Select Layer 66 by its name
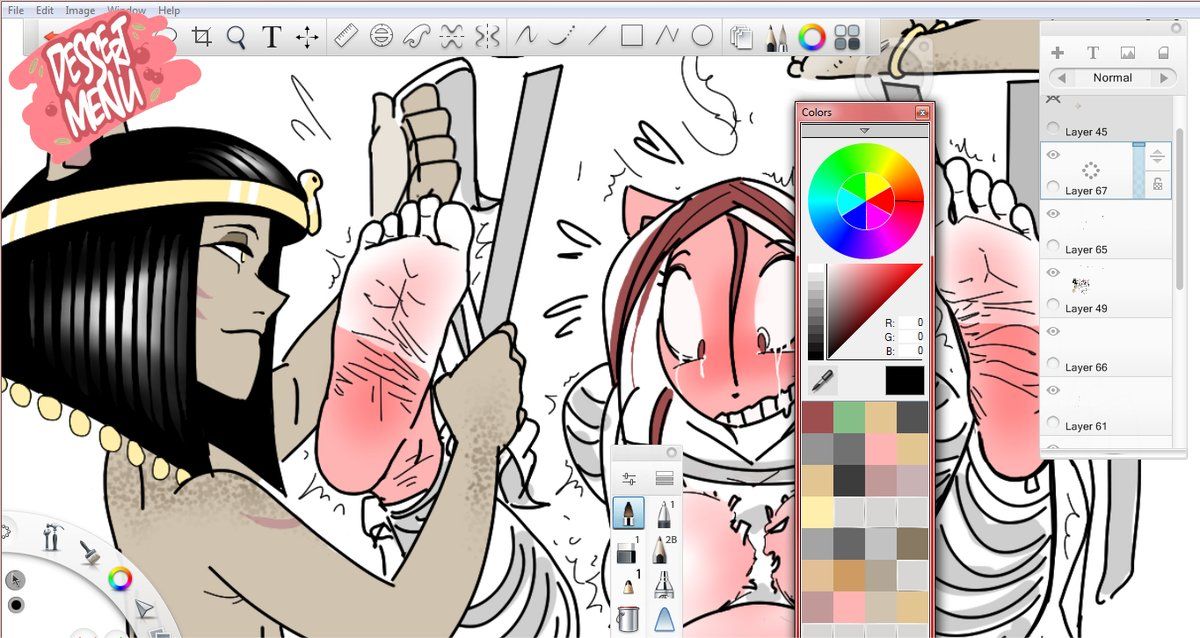 1086,367
